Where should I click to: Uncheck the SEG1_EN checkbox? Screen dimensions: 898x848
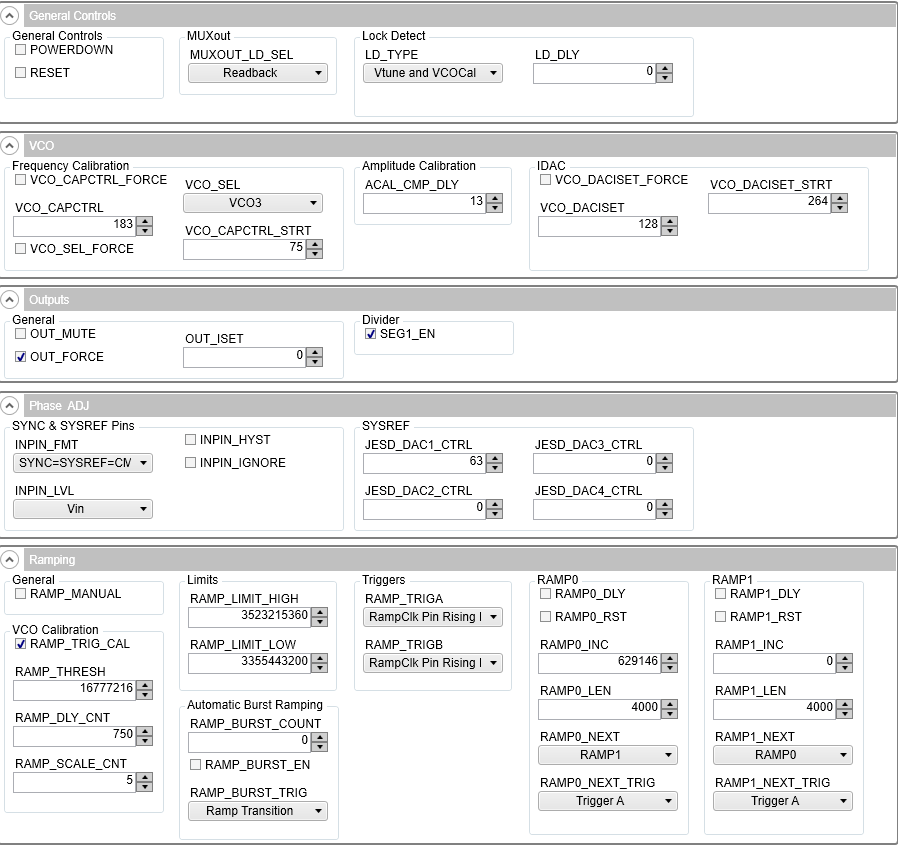coord(371,334)
